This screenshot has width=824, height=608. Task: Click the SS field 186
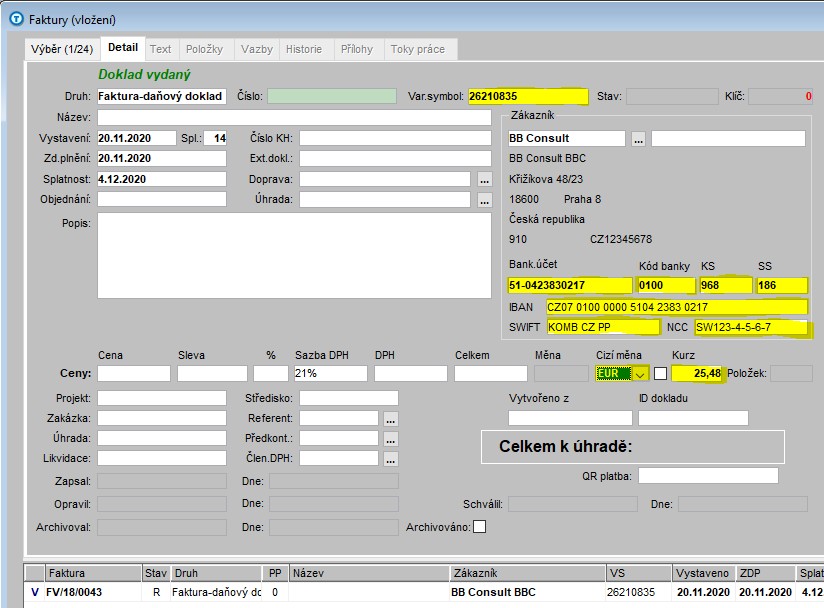tap(782, 285)
